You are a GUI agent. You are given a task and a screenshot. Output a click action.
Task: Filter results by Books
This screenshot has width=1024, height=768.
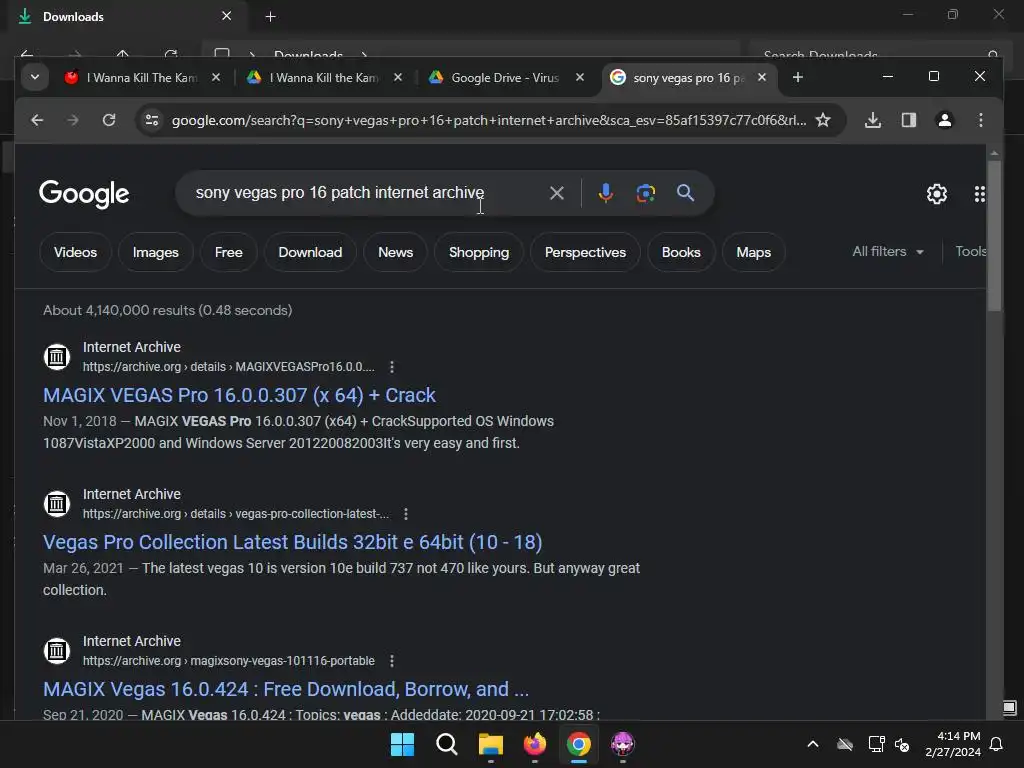(681, 252)
